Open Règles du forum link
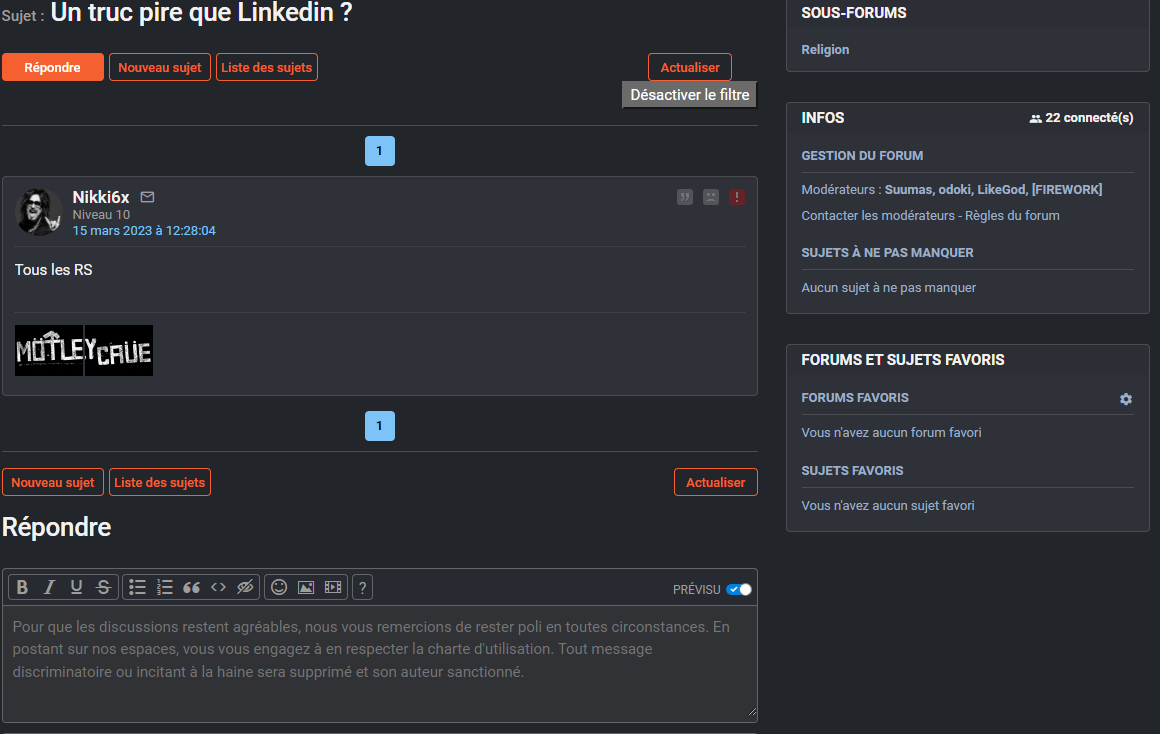 [1012, 216]
